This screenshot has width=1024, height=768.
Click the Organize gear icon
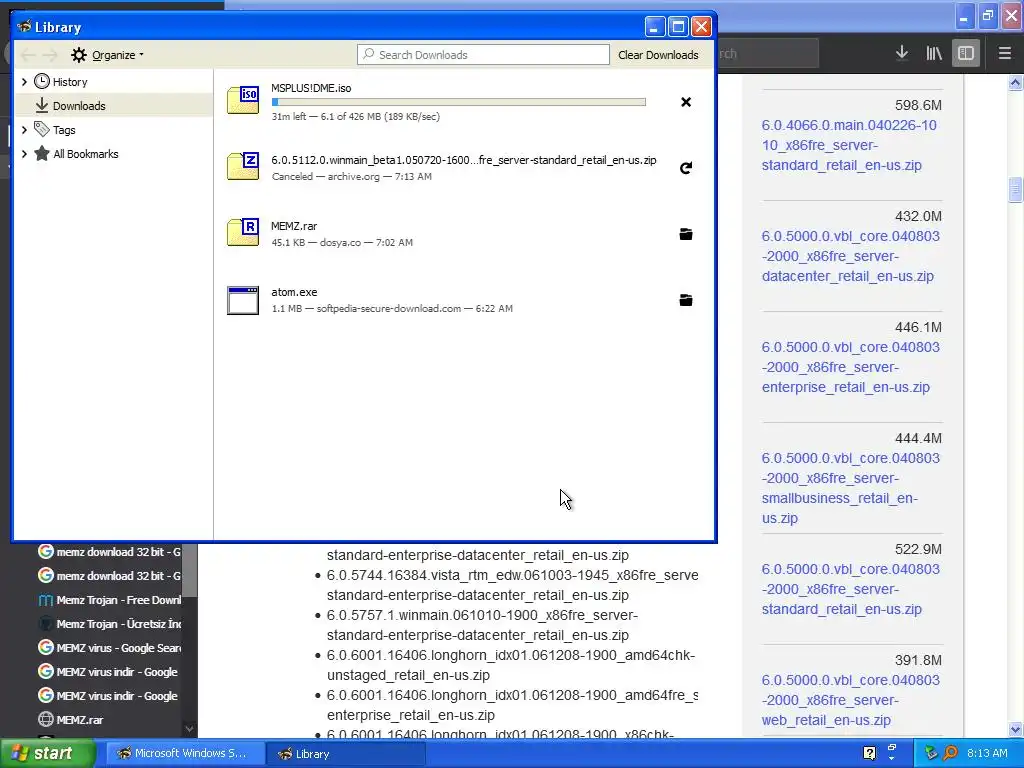pos(79,55)
